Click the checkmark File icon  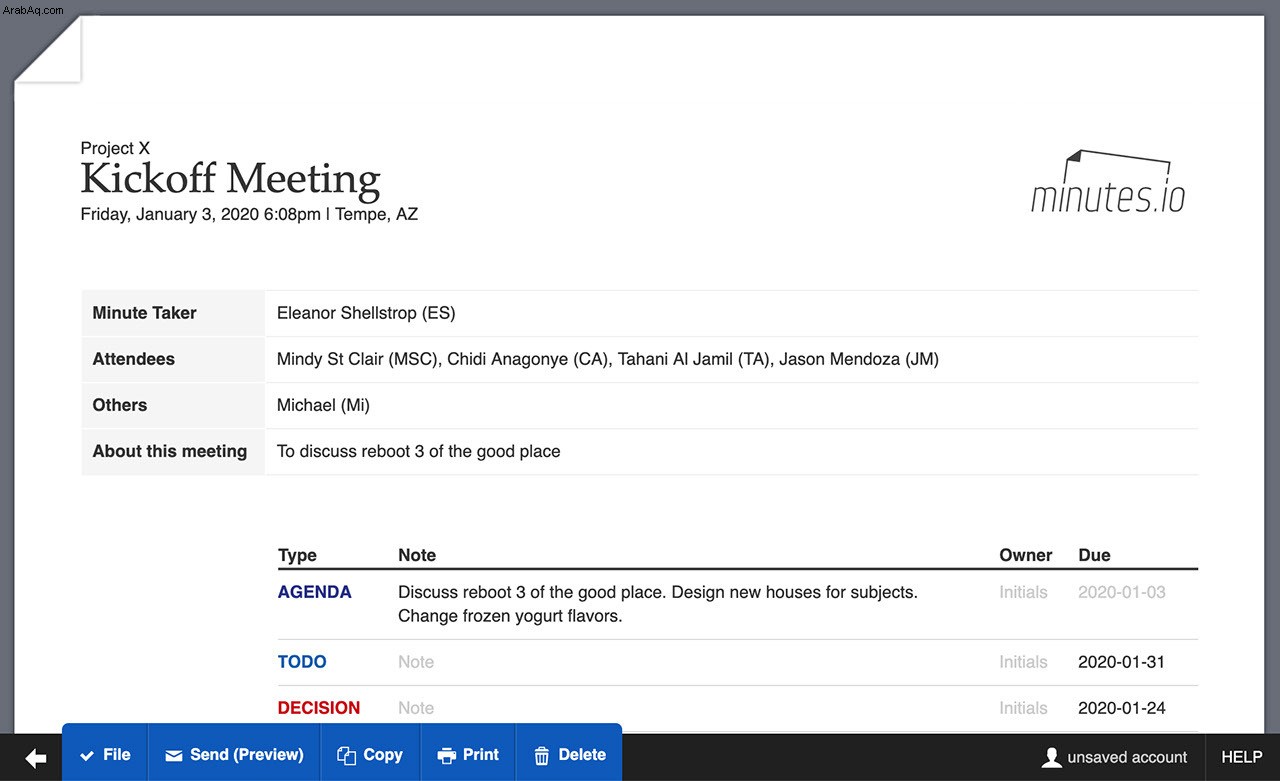87,756
